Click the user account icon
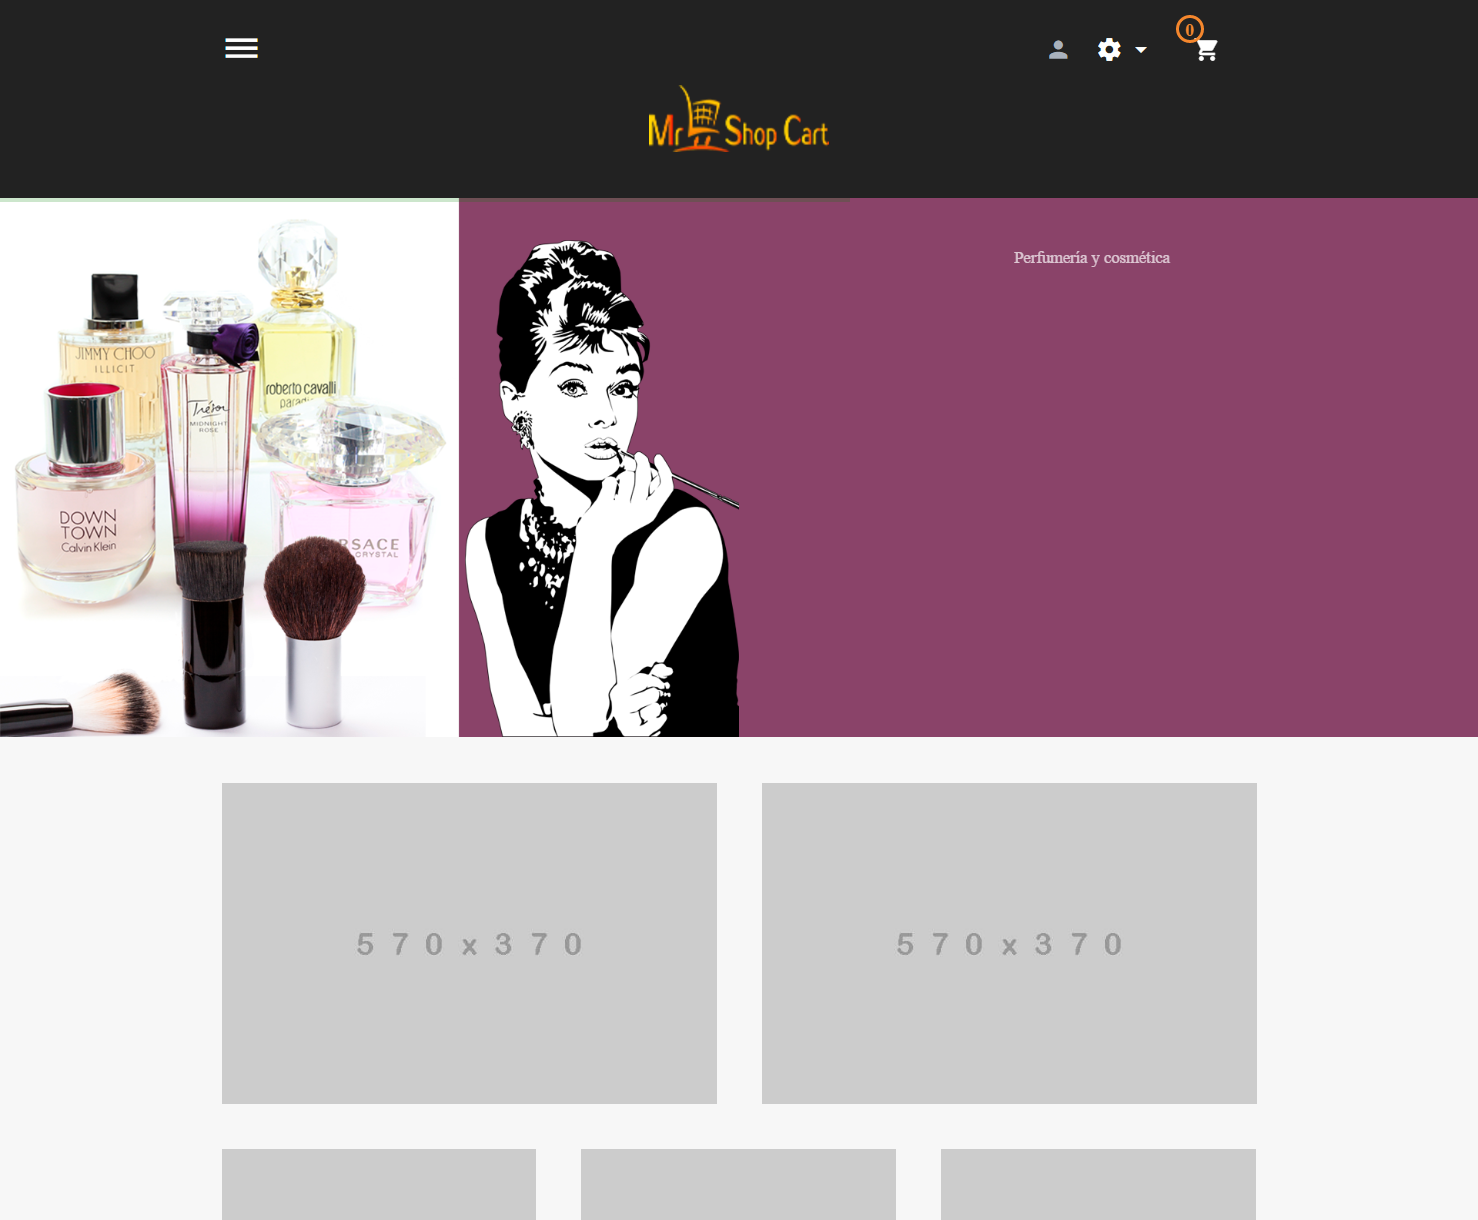 tap(1058, 50)
